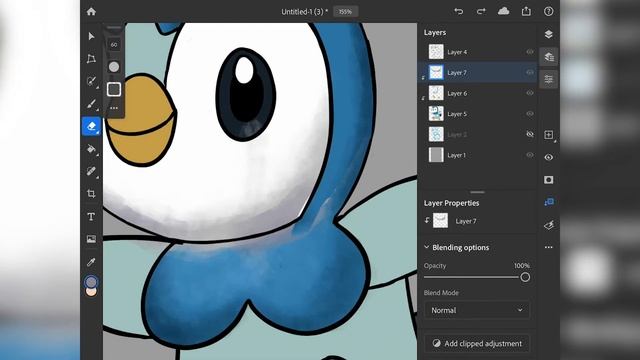Add a layer mask

tap(549, 180)
